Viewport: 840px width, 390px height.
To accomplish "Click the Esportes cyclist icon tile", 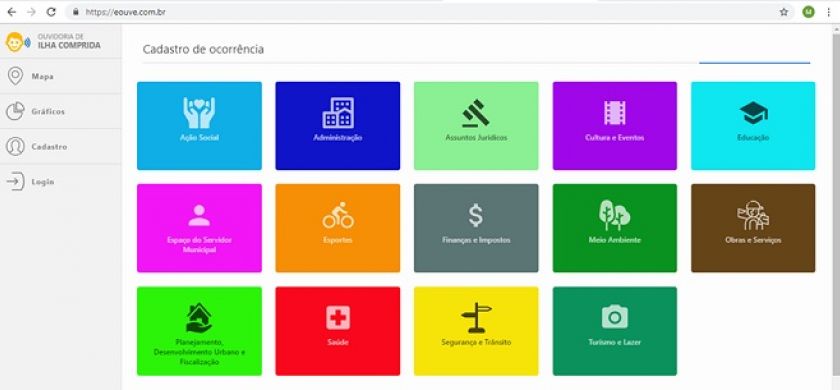I will pyautogui.click(x=338, y=228).
